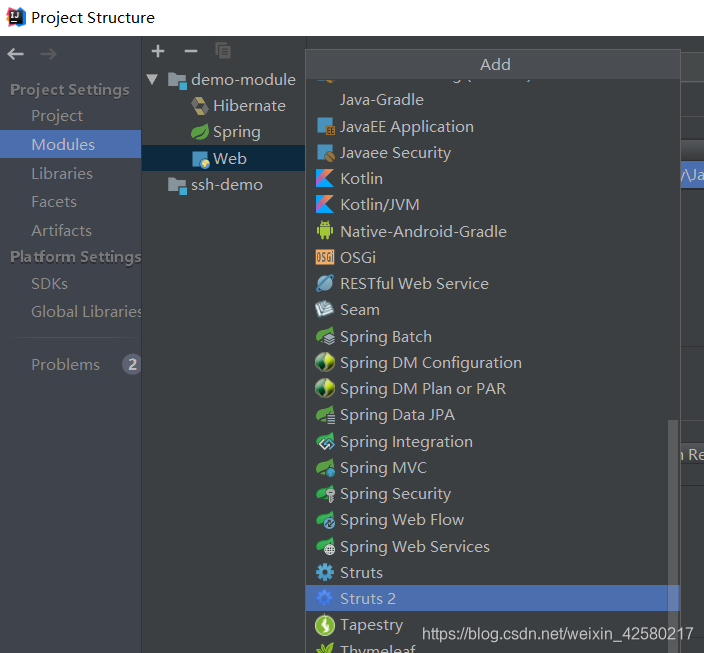Viewport: 704px width, 653px height.
Task: Click the RESTful Web Service icon
Action: [325, 283]
